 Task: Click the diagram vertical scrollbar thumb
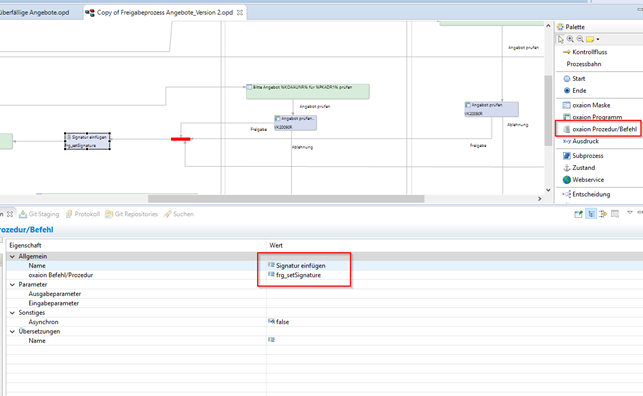coord(548,110)
